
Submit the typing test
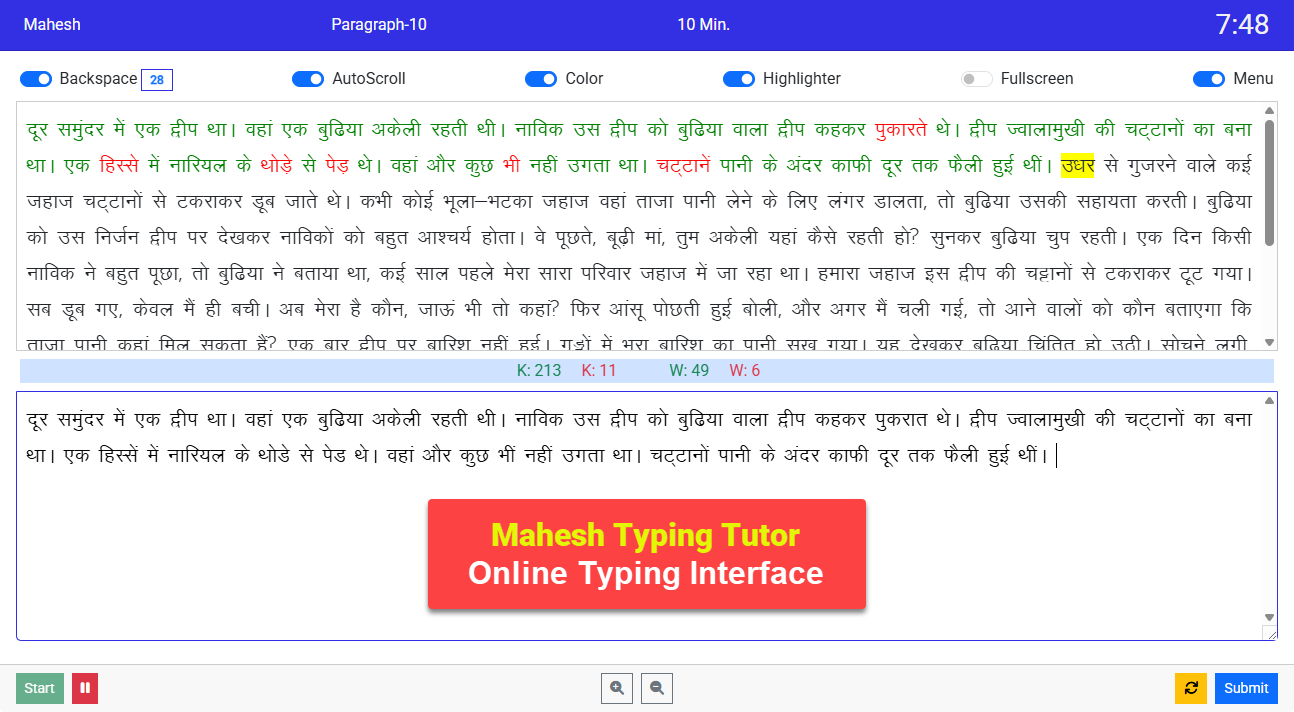tap(1246, 688)
